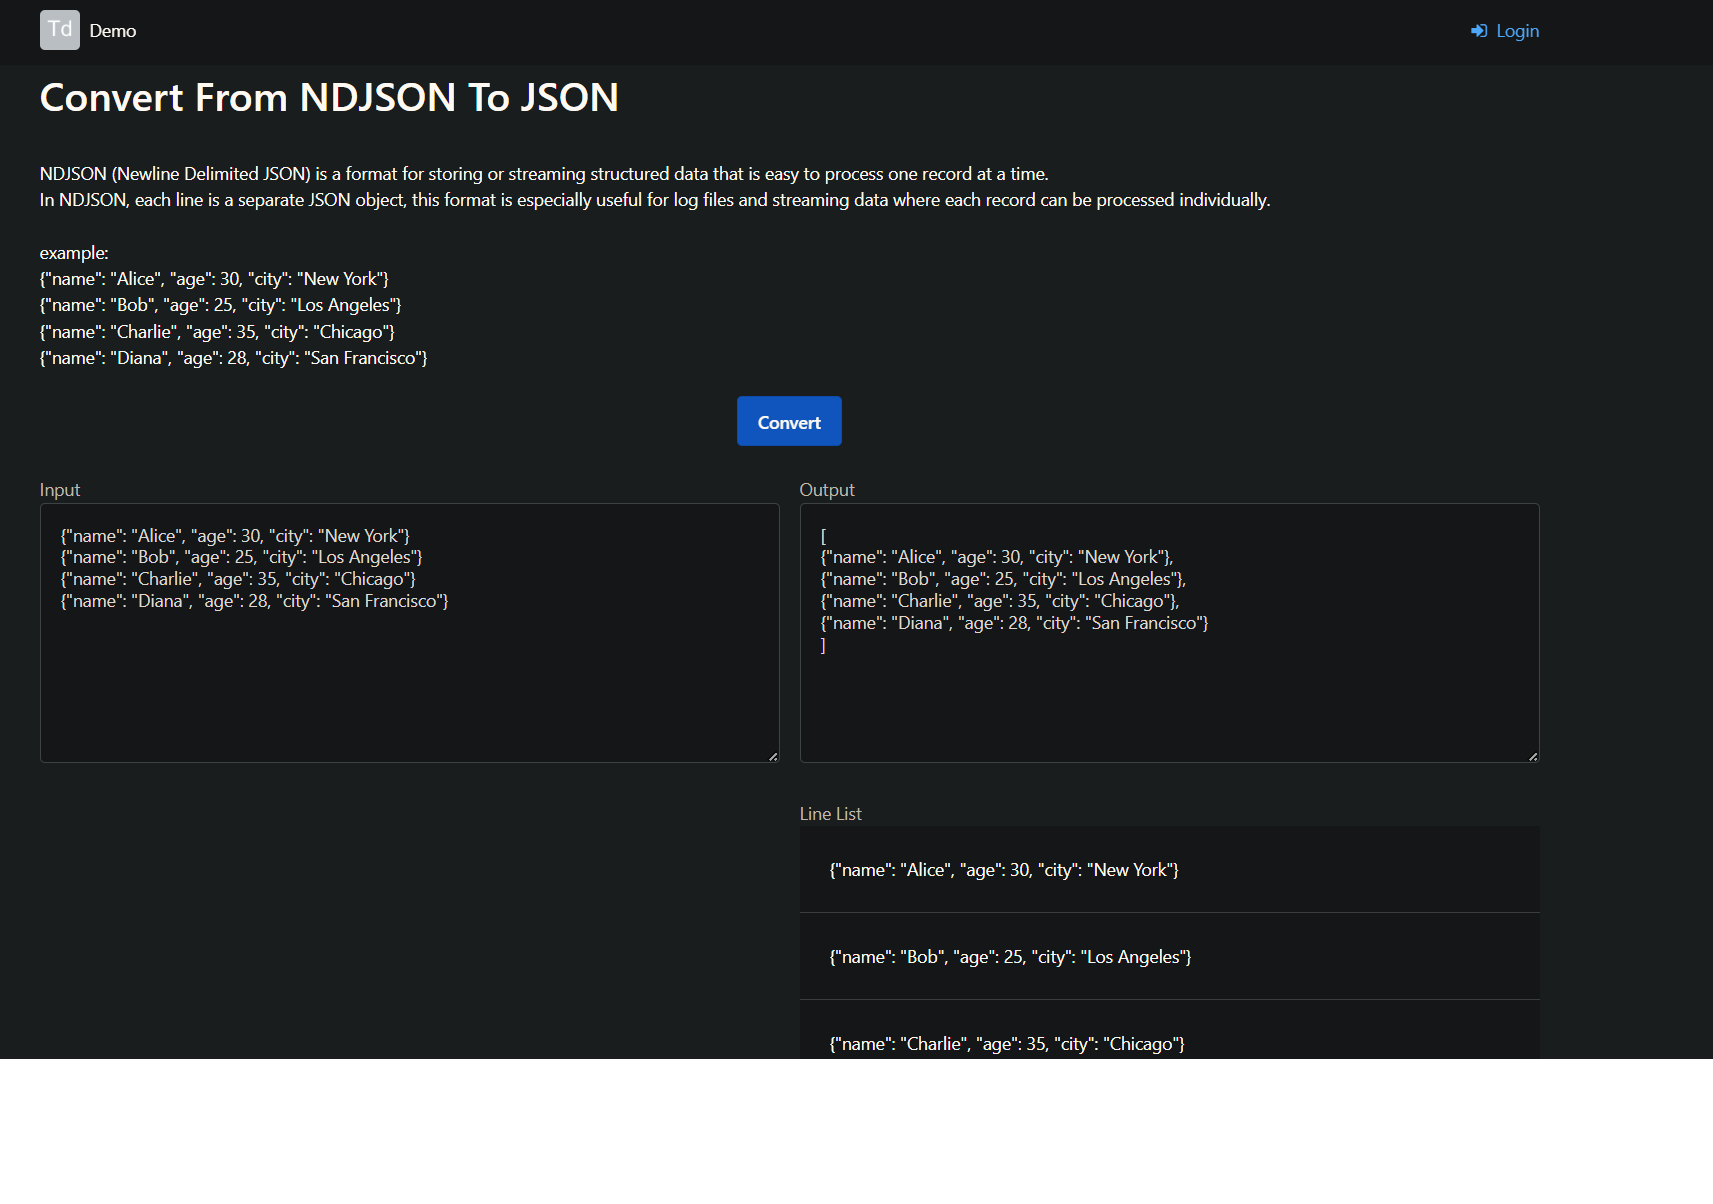Click the Input field label
The image size is (1713, 1204).
(x=60, y=490)
